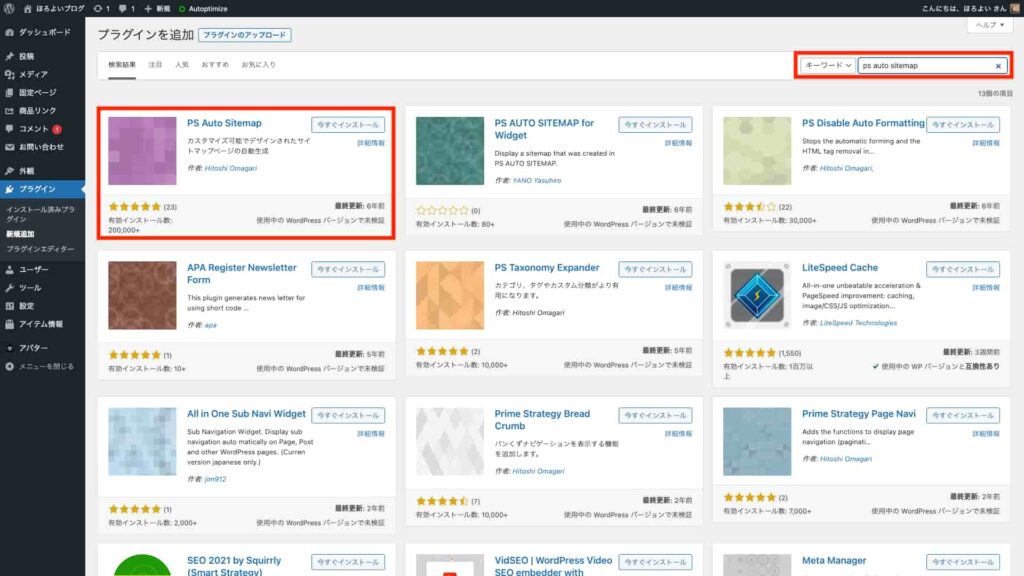1024x576 pixels.
Task: Install SEO 2021 by Squirrly plugin
Action: (348, 562)
